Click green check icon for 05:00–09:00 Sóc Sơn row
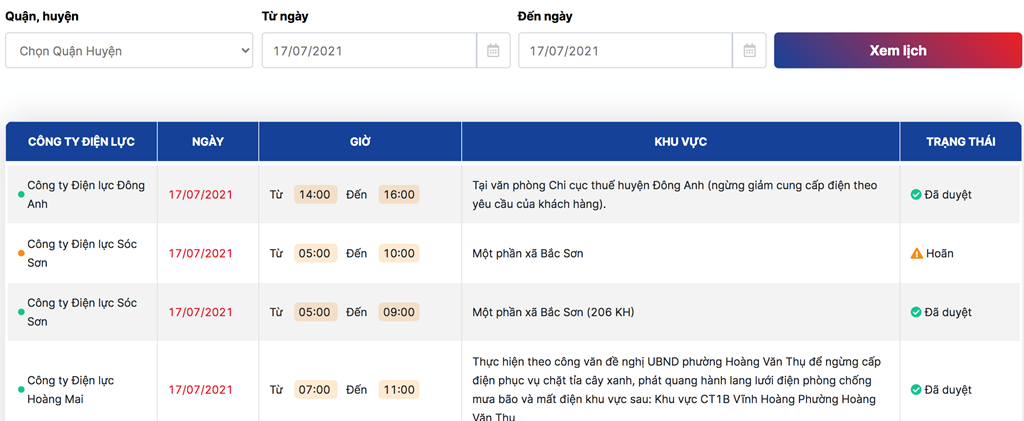The width and height of the screenshot is (1024, 421). point(916,312)
